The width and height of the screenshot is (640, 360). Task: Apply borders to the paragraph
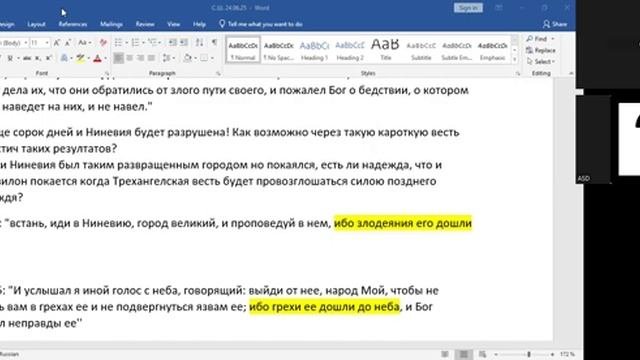click(204, 58)
